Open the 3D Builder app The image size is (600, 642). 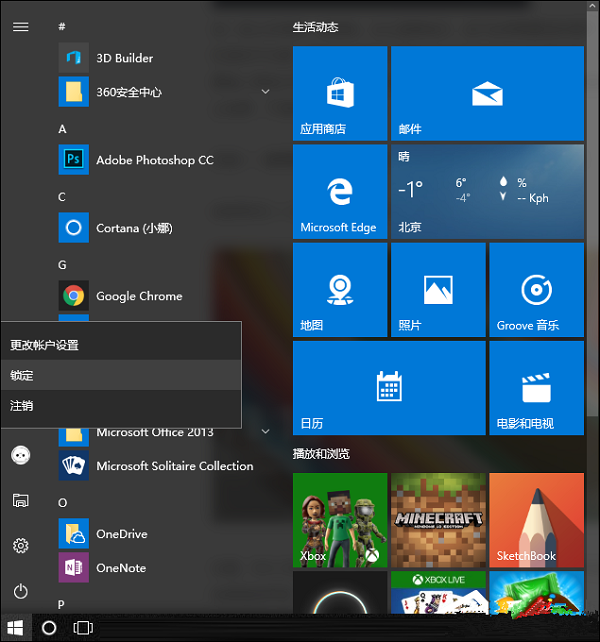[124, 58]
